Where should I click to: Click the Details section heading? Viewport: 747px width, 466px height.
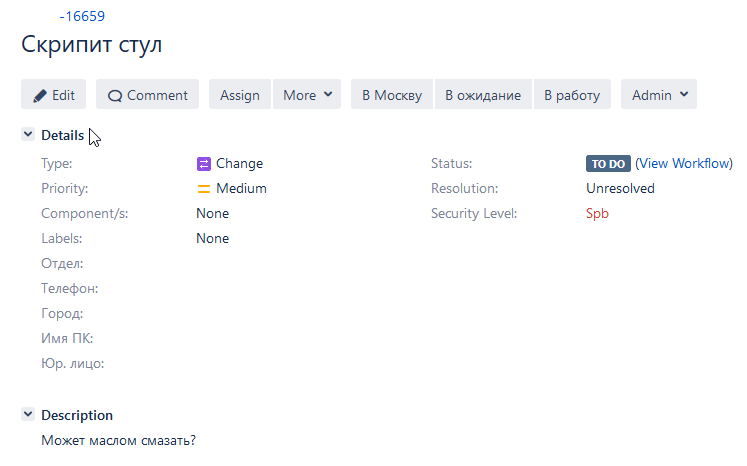click(x=62, y=135)
